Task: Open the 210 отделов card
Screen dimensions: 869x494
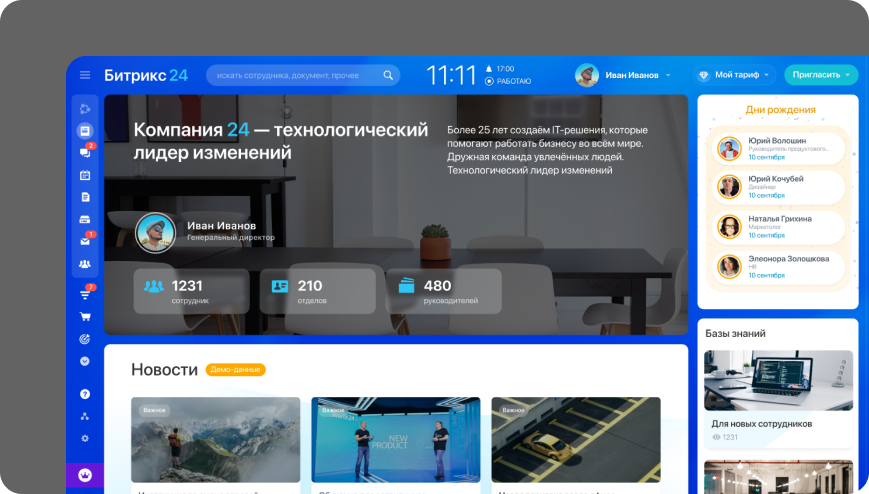Action: point(318,291)
